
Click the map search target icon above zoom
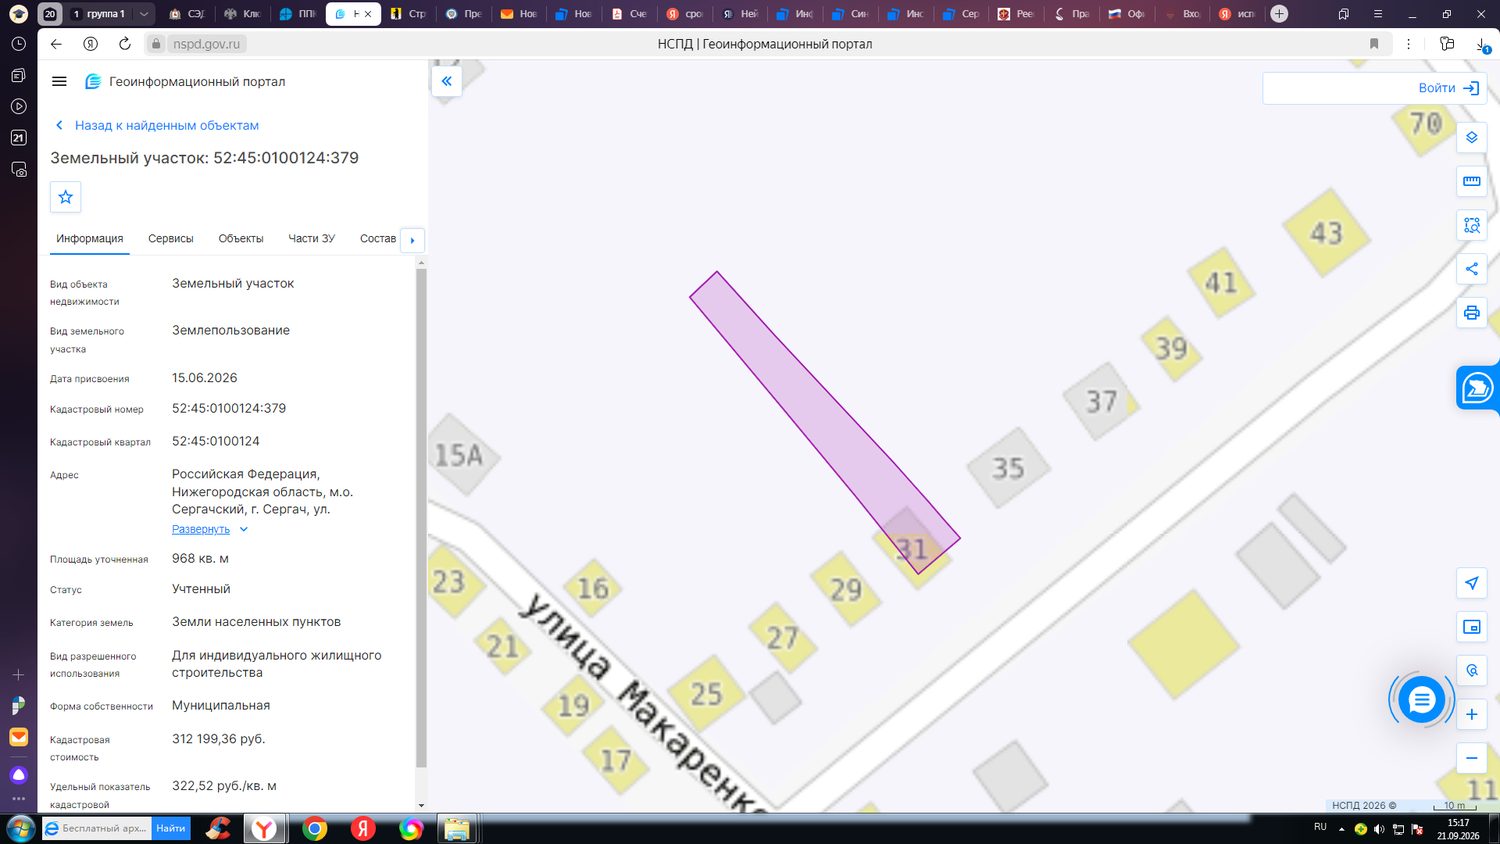click(x=1471, y=671)
